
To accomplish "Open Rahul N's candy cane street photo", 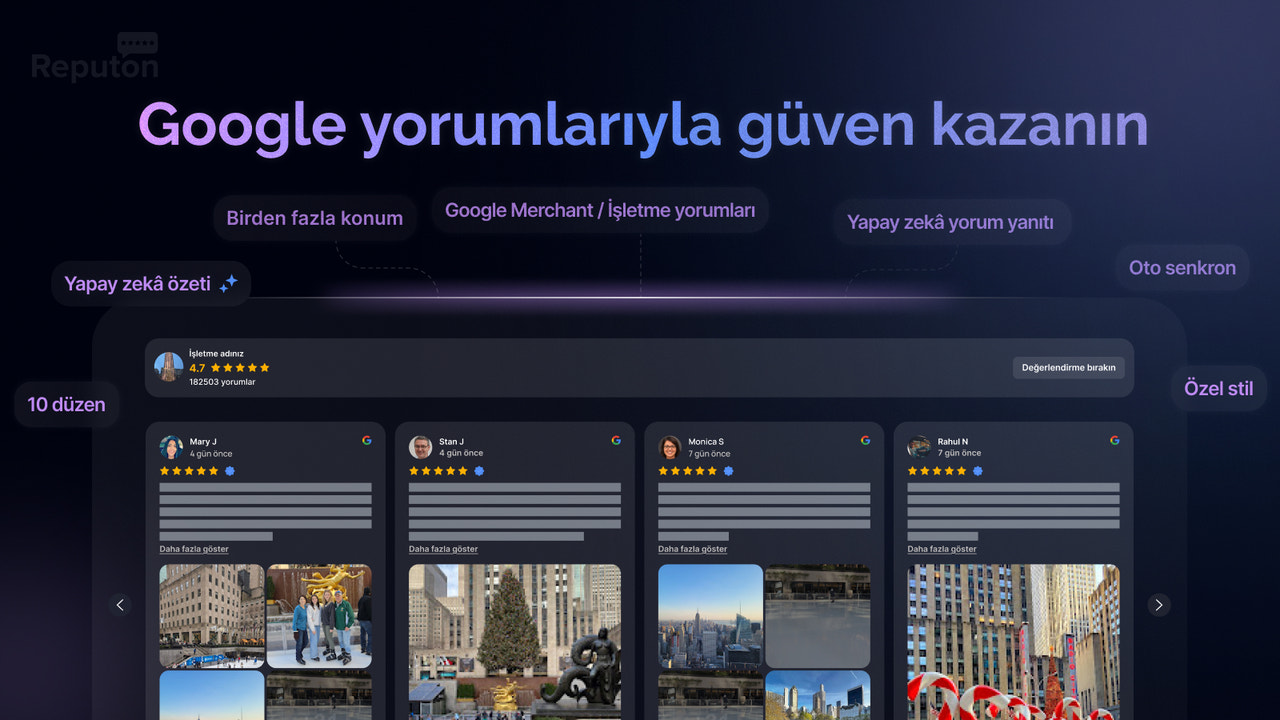I will pyautogui.click(x=1014, y=642).
